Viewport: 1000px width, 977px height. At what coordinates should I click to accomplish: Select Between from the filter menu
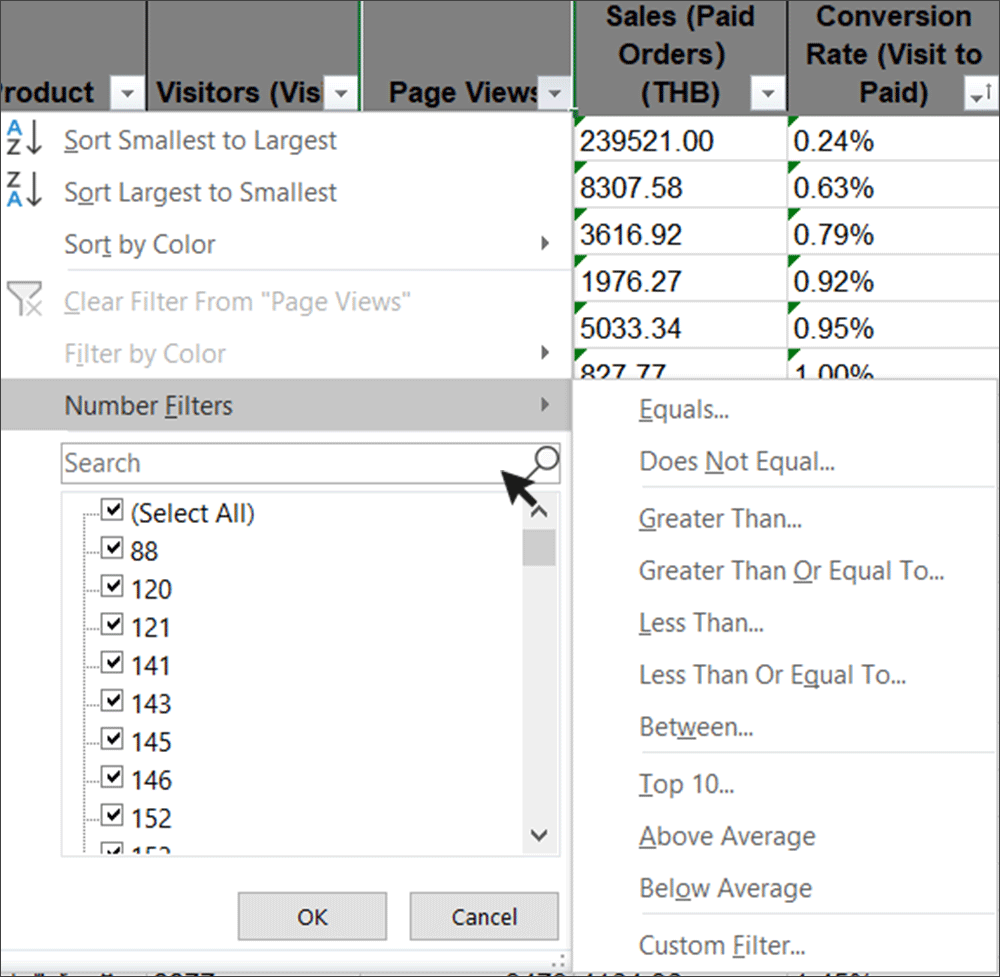coord(687,727)
